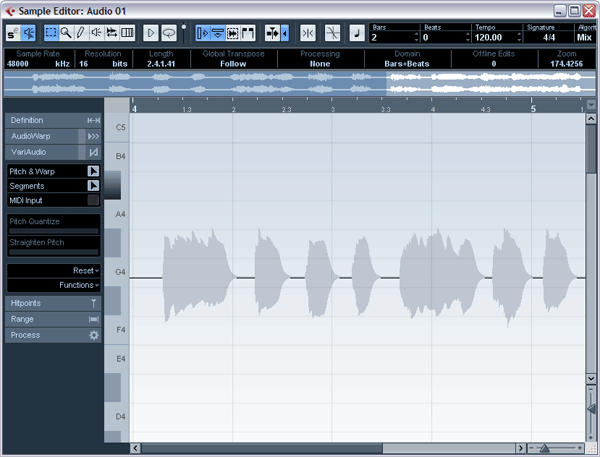Select the Draw pencil tool

tap(80, 34)
